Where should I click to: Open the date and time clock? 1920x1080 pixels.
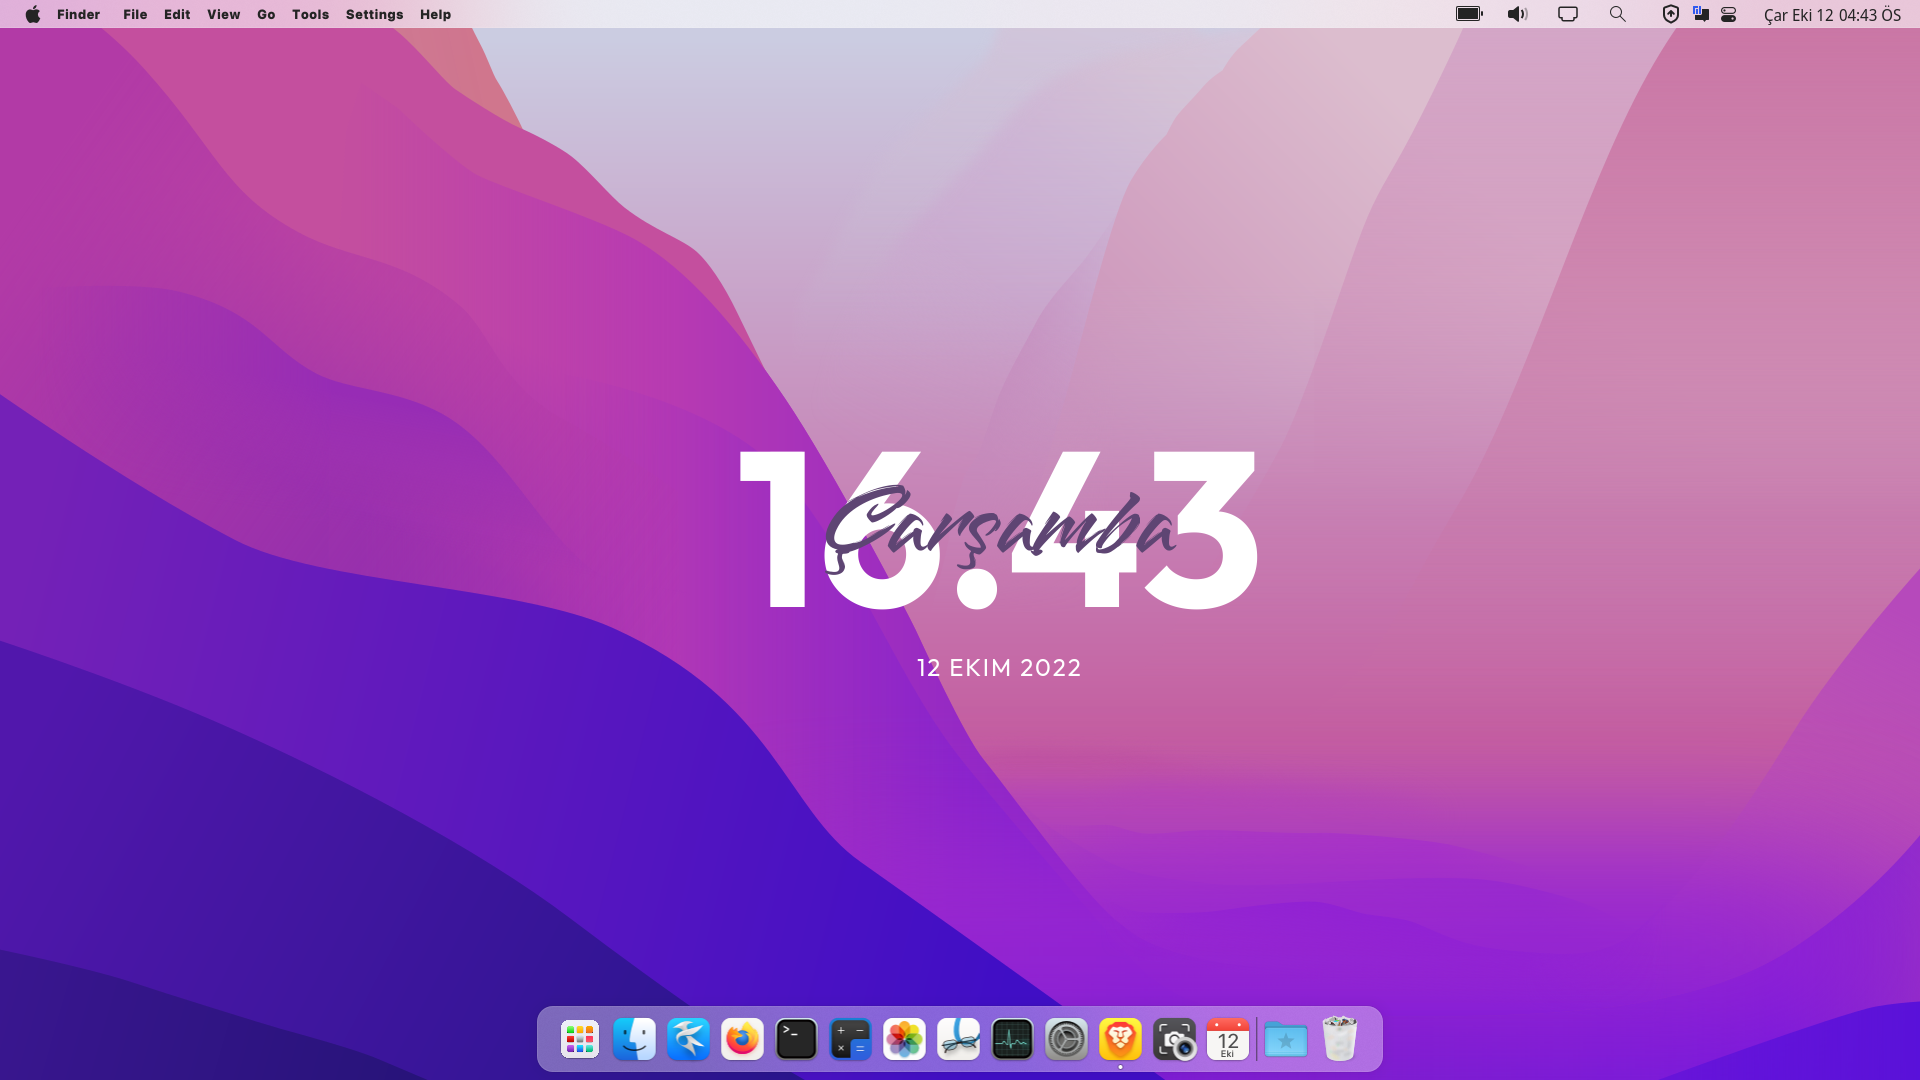[1832, 14]
